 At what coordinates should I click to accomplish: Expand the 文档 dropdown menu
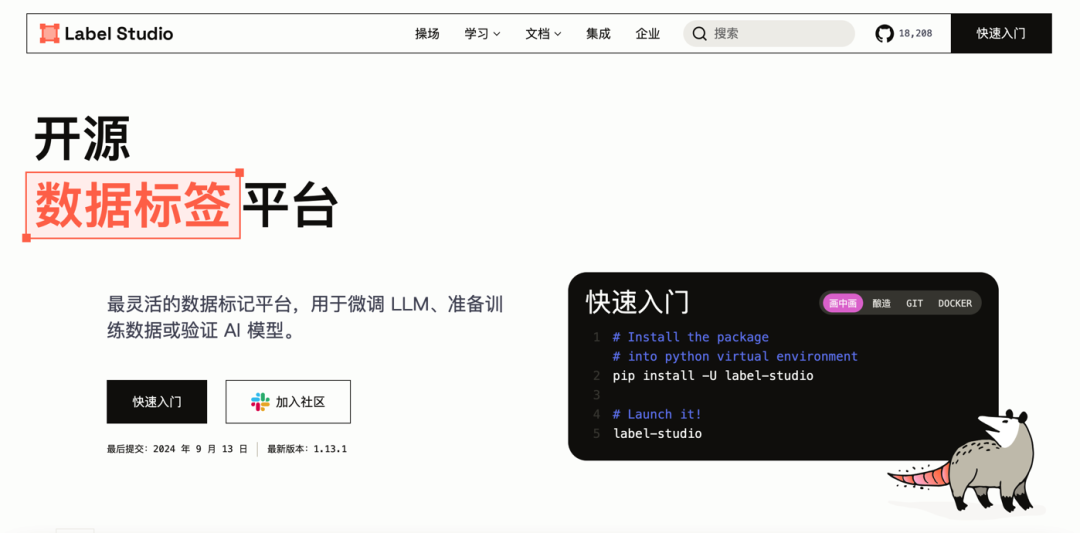(543, 33)
